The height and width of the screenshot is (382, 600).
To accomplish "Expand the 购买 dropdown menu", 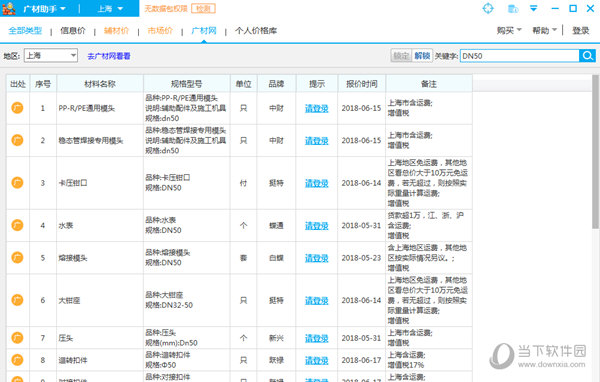I will 509,30.
